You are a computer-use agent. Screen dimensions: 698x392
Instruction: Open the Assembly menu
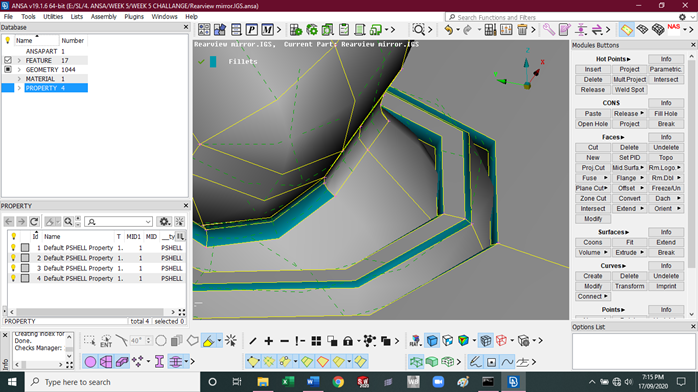coord(103,16)
